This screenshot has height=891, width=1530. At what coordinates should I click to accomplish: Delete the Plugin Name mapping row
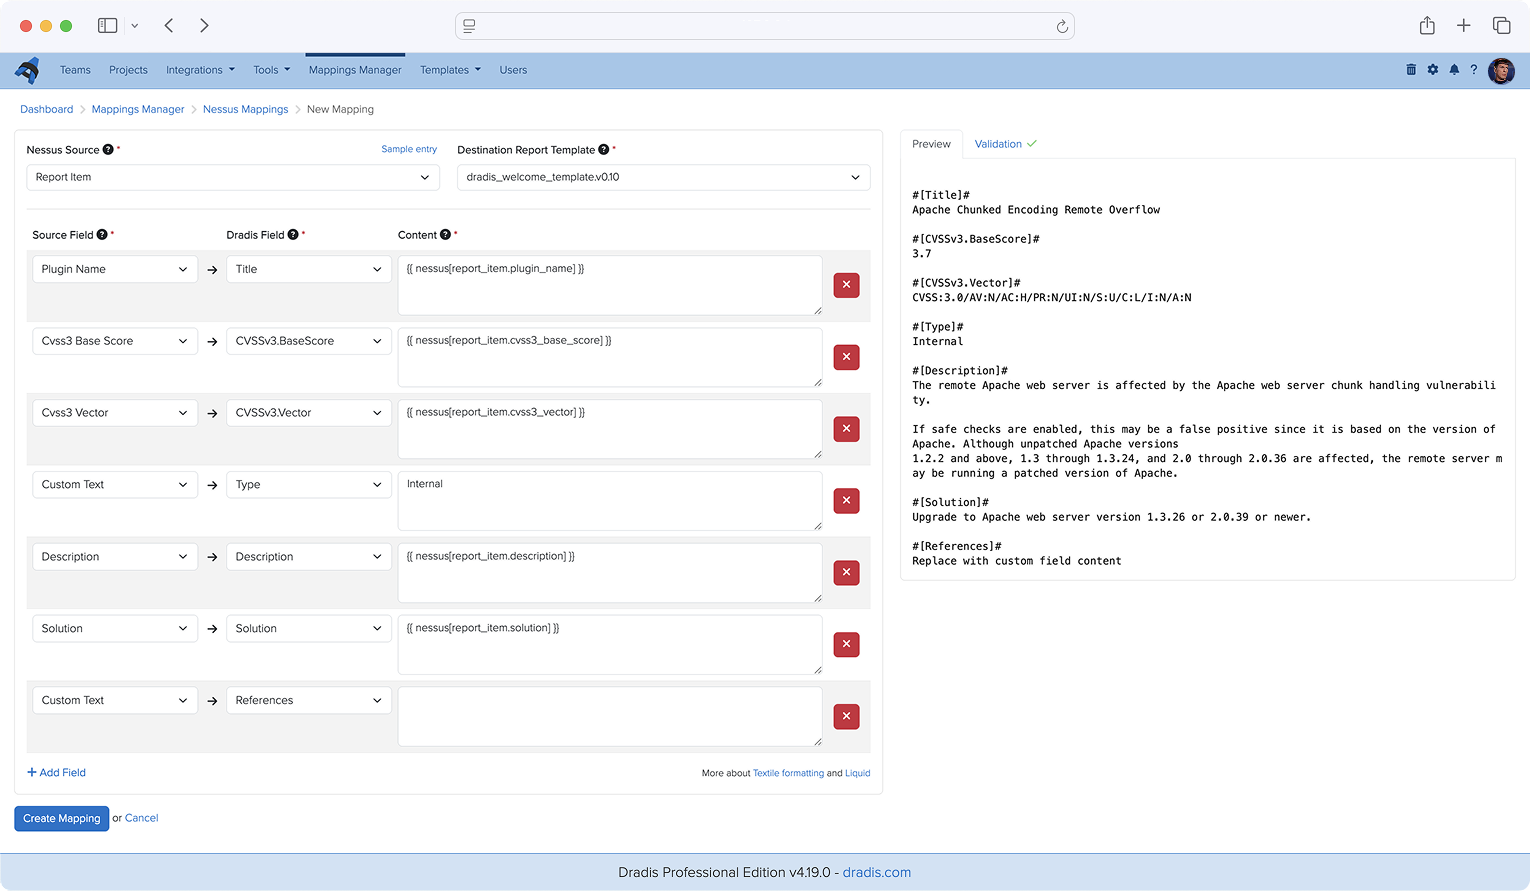pos(847,285)
